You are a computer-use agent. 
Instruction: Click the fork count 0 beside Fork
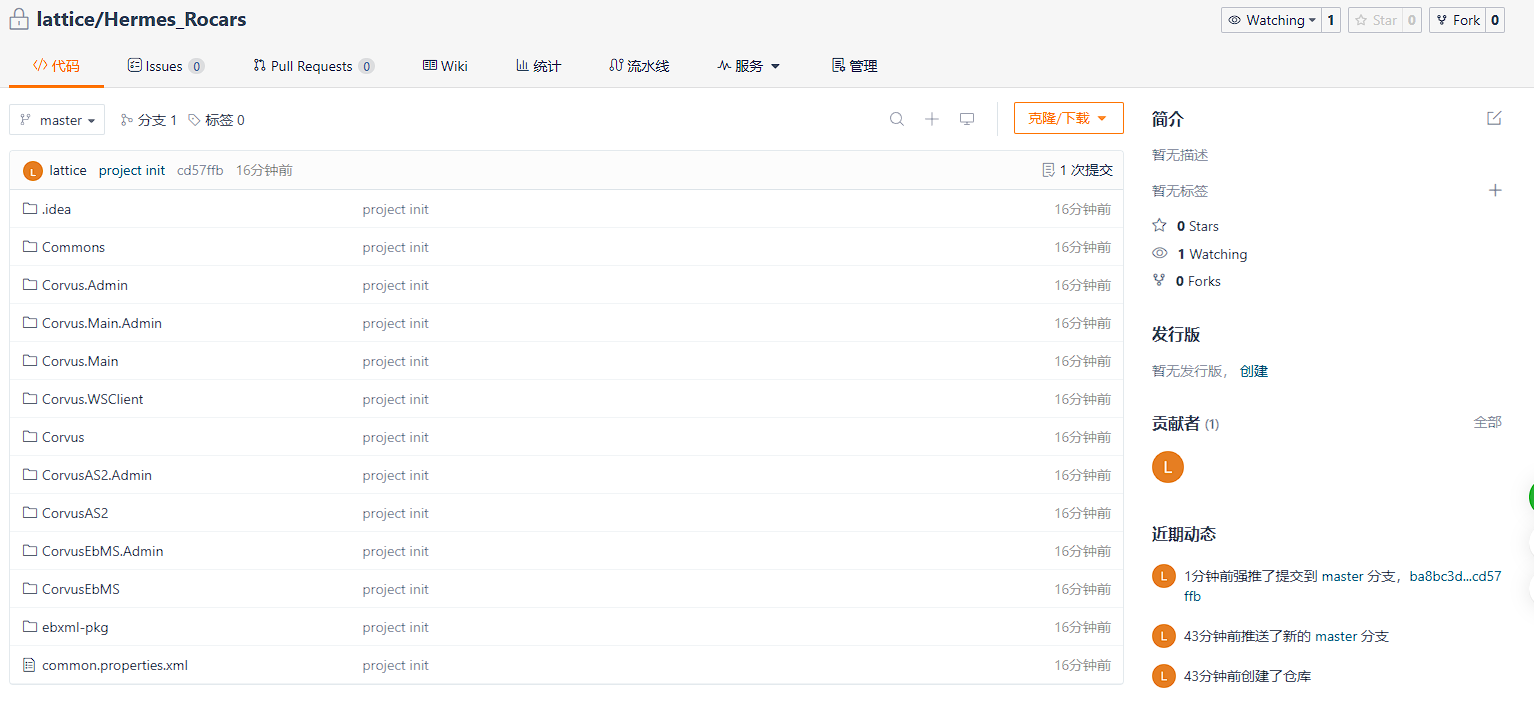(1495, 20)
